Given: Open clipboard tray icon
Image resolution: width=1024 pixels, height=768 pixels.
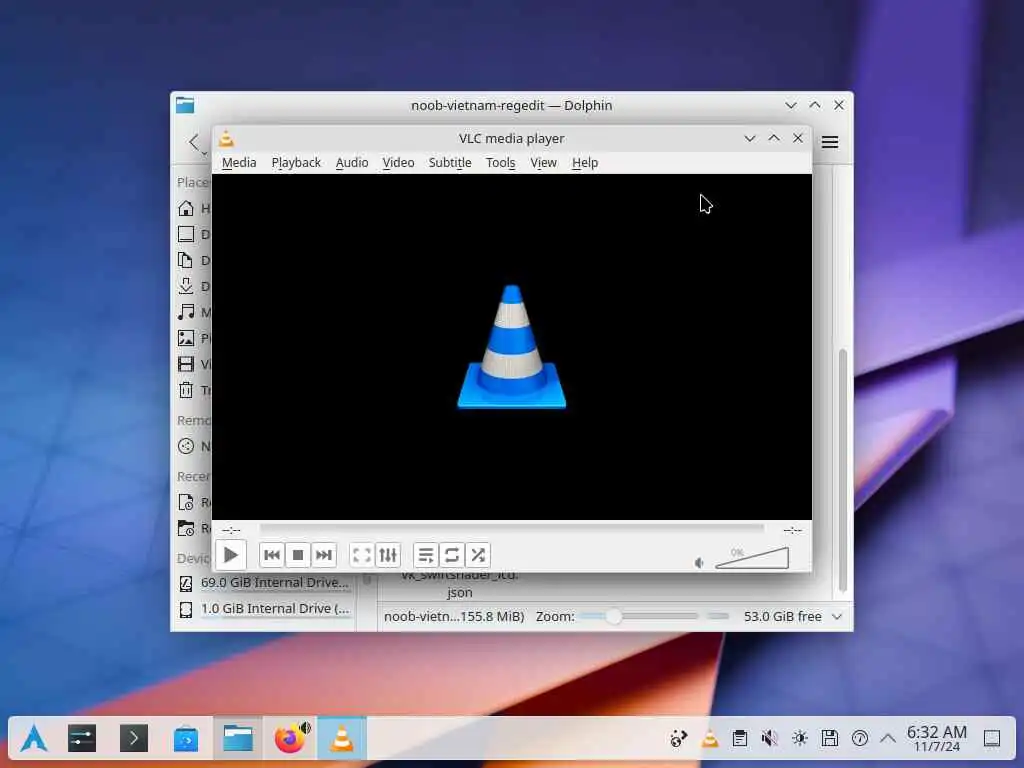Looking at the screenshot, I should 740,739.
